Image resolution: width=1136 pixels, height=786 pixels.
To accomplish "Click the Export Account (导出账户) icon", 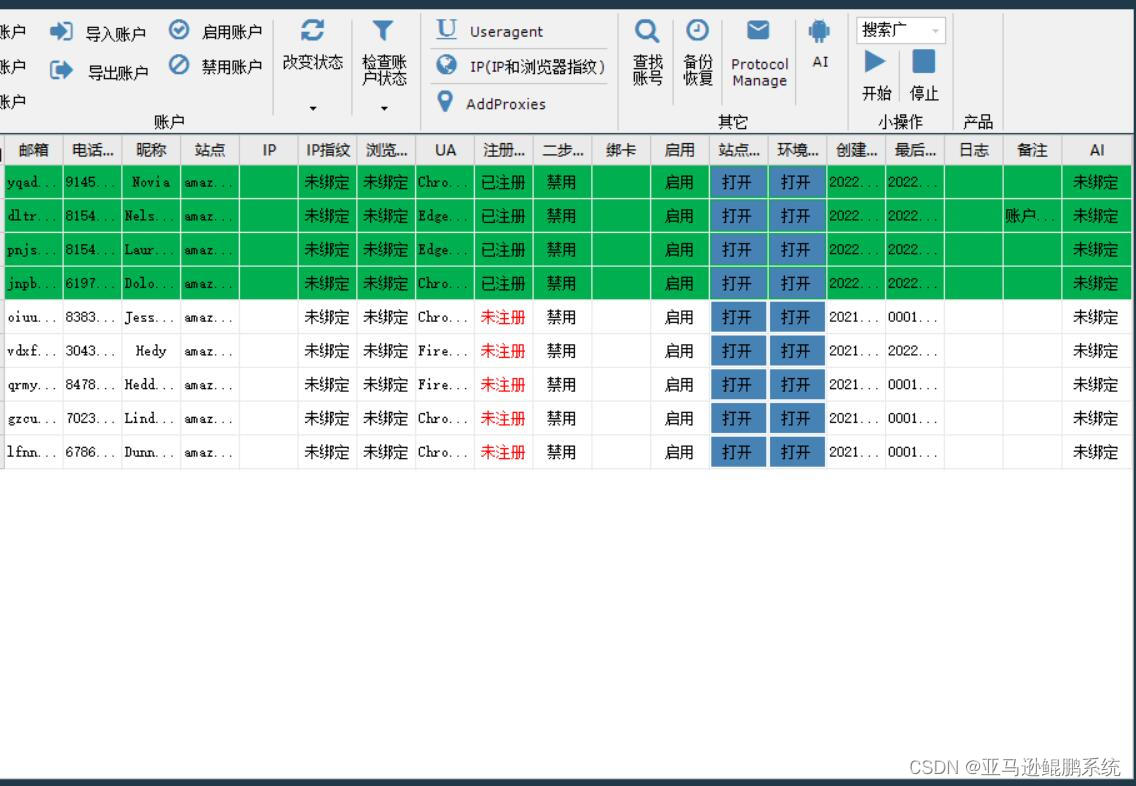I will coord(61,70).
